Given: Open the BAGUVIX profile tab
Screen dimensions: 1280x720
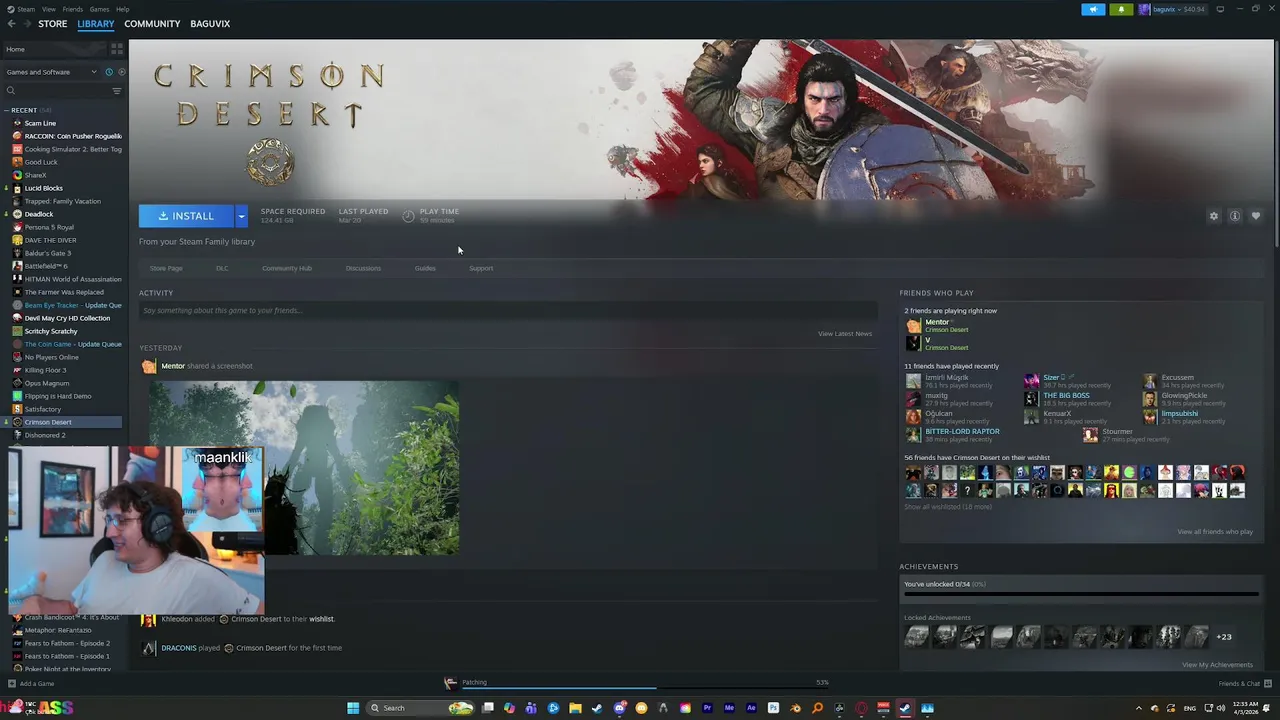Looking at the screenshot, I should (210, 24).
